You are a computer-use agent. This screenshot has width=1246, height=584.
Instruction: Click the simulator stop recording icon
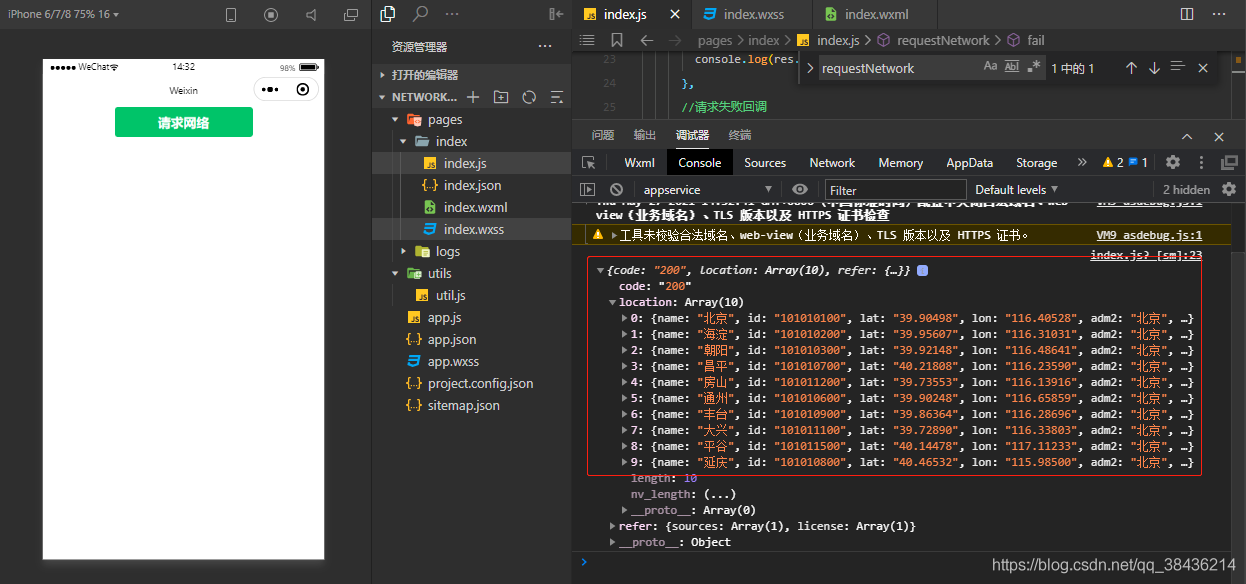click(x=271, y=15)
